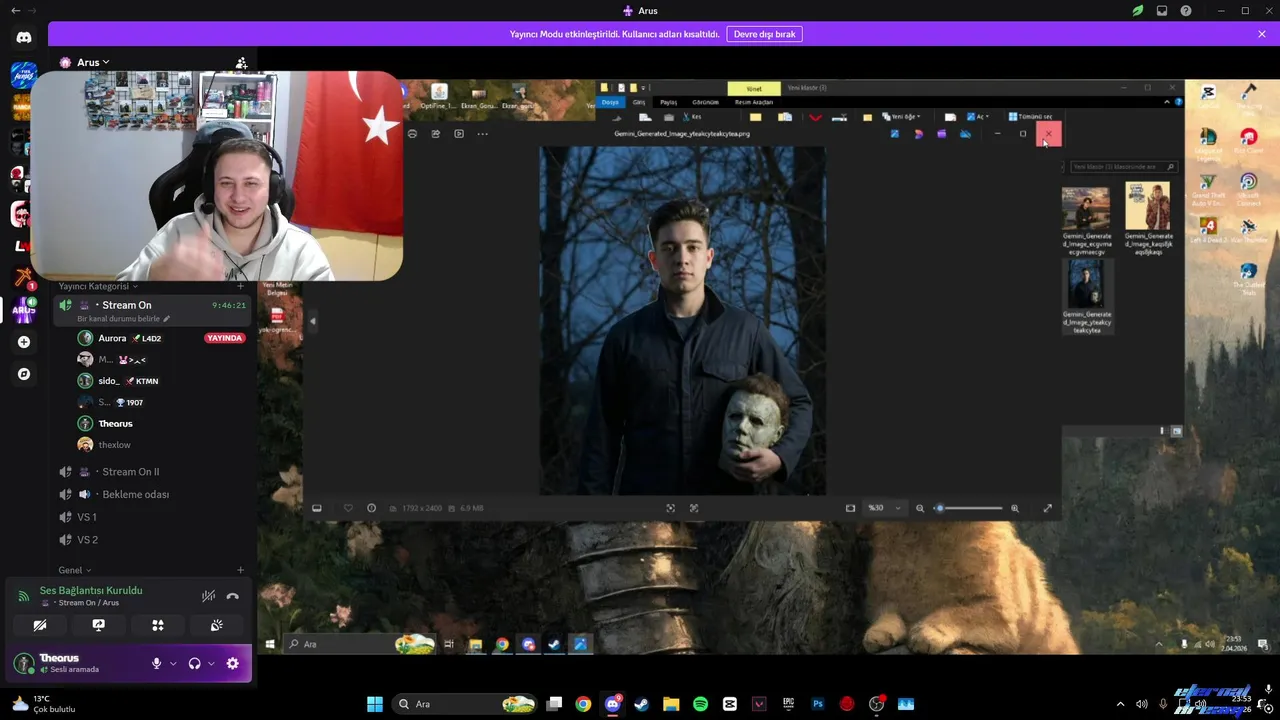Open the Dosya tab in streamed Explorer
Image resolution: width=1280 pixels, height=720 pixels.
click(610, 102)
